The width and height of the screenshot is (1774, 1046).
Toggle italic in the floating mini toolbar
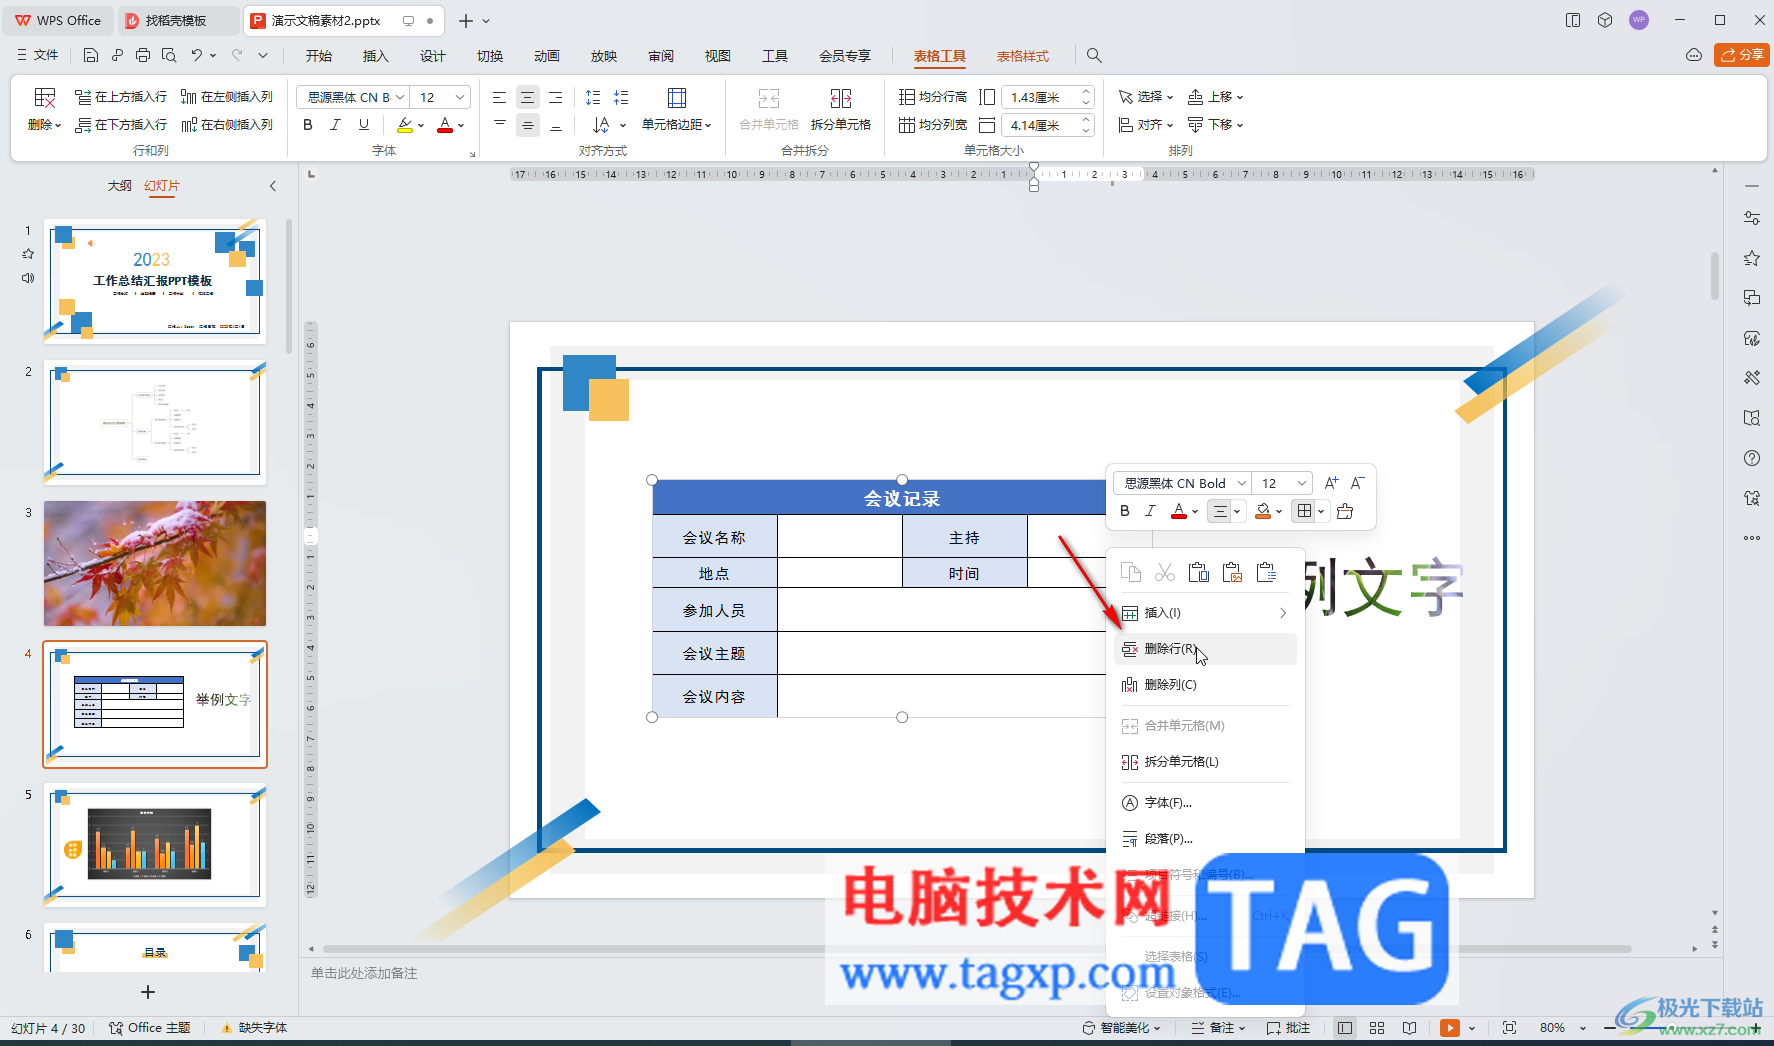1150,511
